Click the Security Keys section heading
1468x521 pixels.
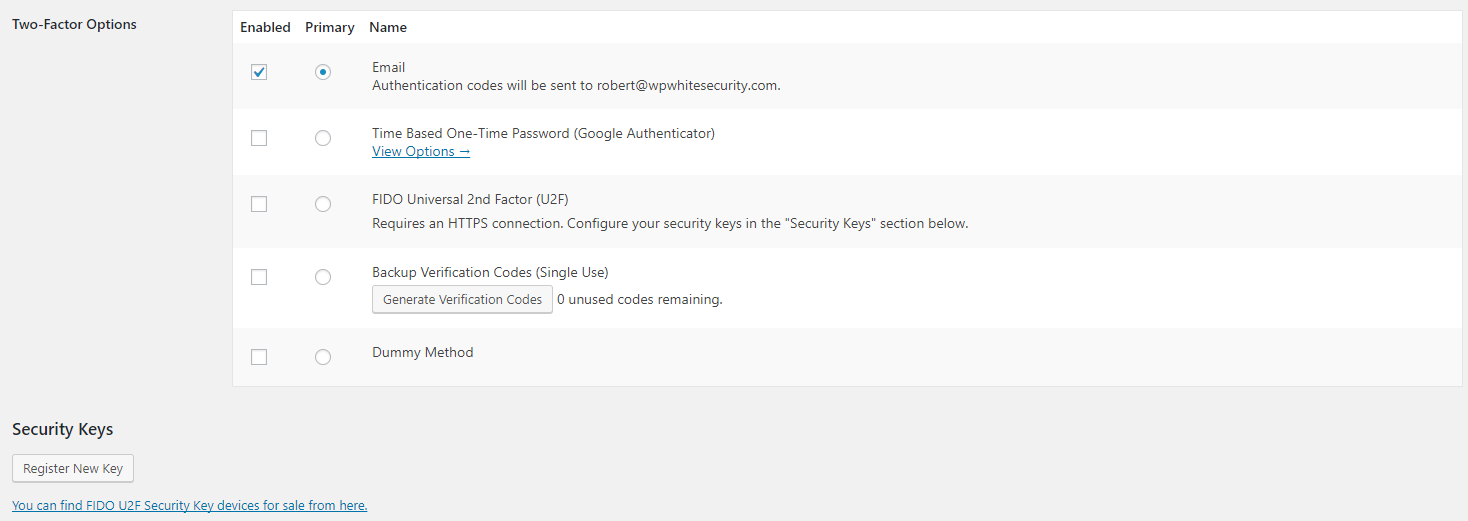pyautogui.click(x=63, y=429)
